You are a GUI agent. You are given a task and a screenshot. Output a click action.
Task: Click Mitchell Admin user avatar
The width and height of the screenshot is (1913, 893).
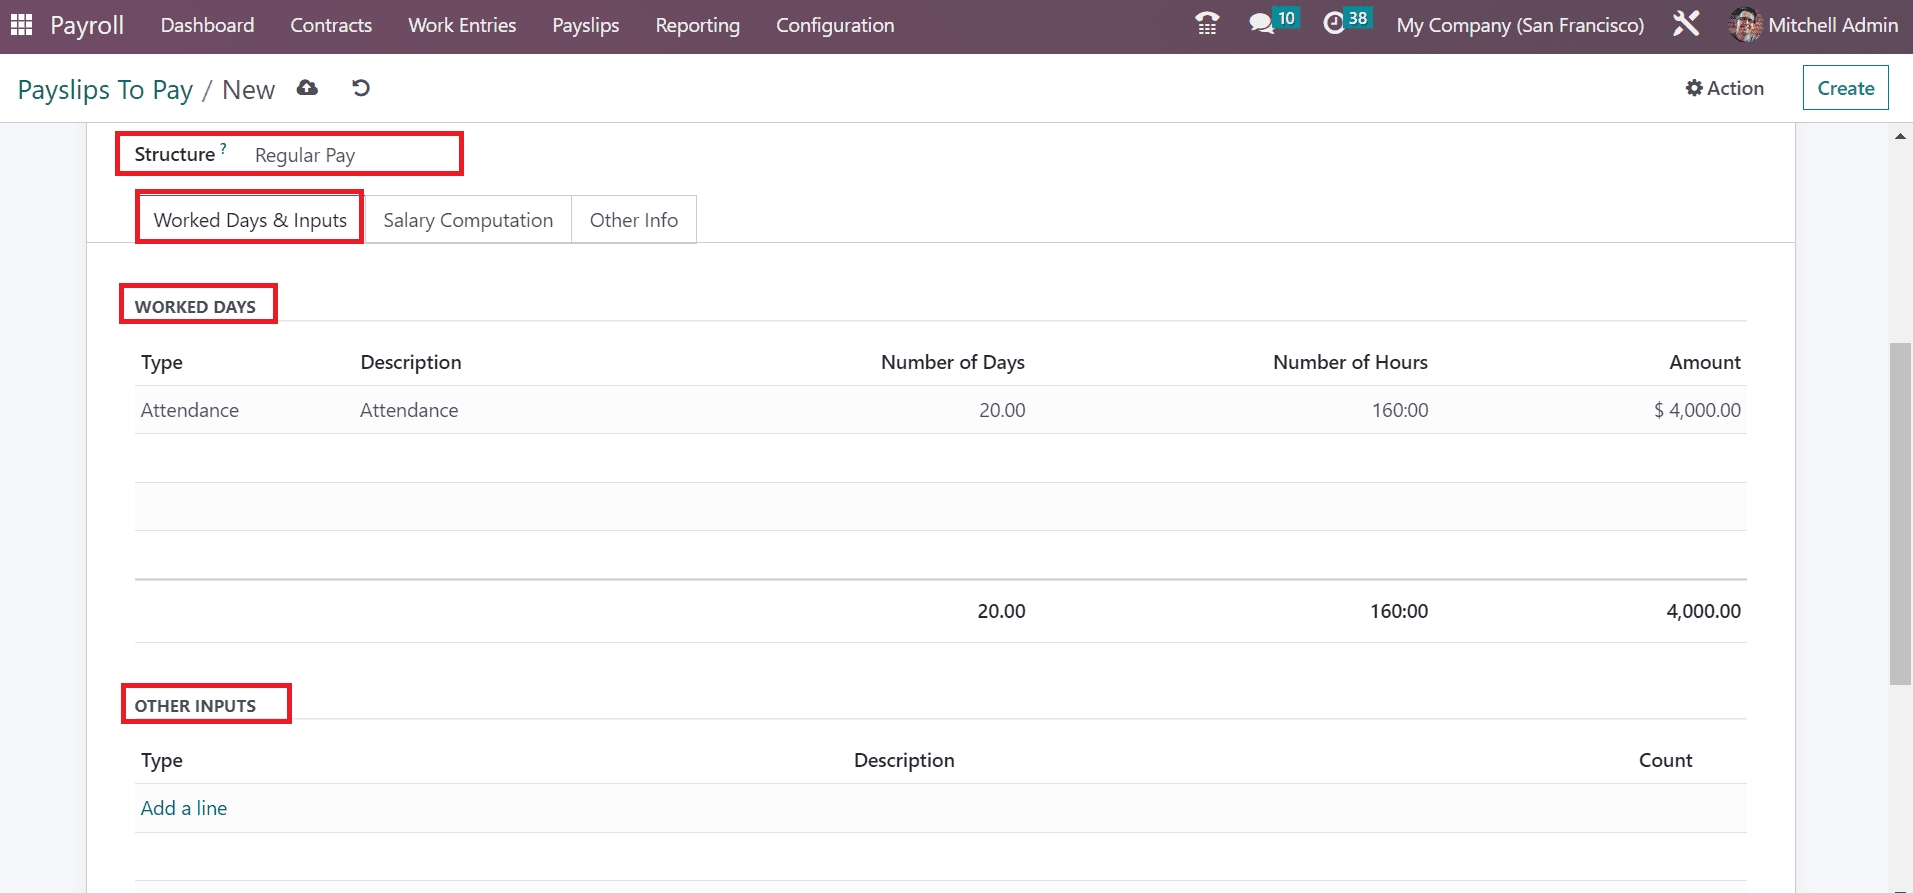click(x=1745, y=25)
